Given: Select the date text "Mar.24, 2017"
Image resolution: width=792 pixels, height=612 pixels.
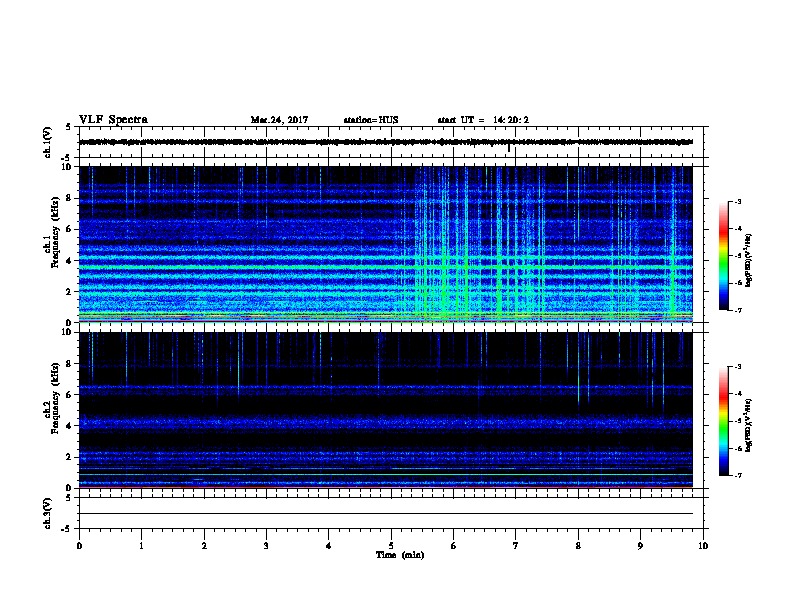Looking at the screenshot, I should (279, 120).
